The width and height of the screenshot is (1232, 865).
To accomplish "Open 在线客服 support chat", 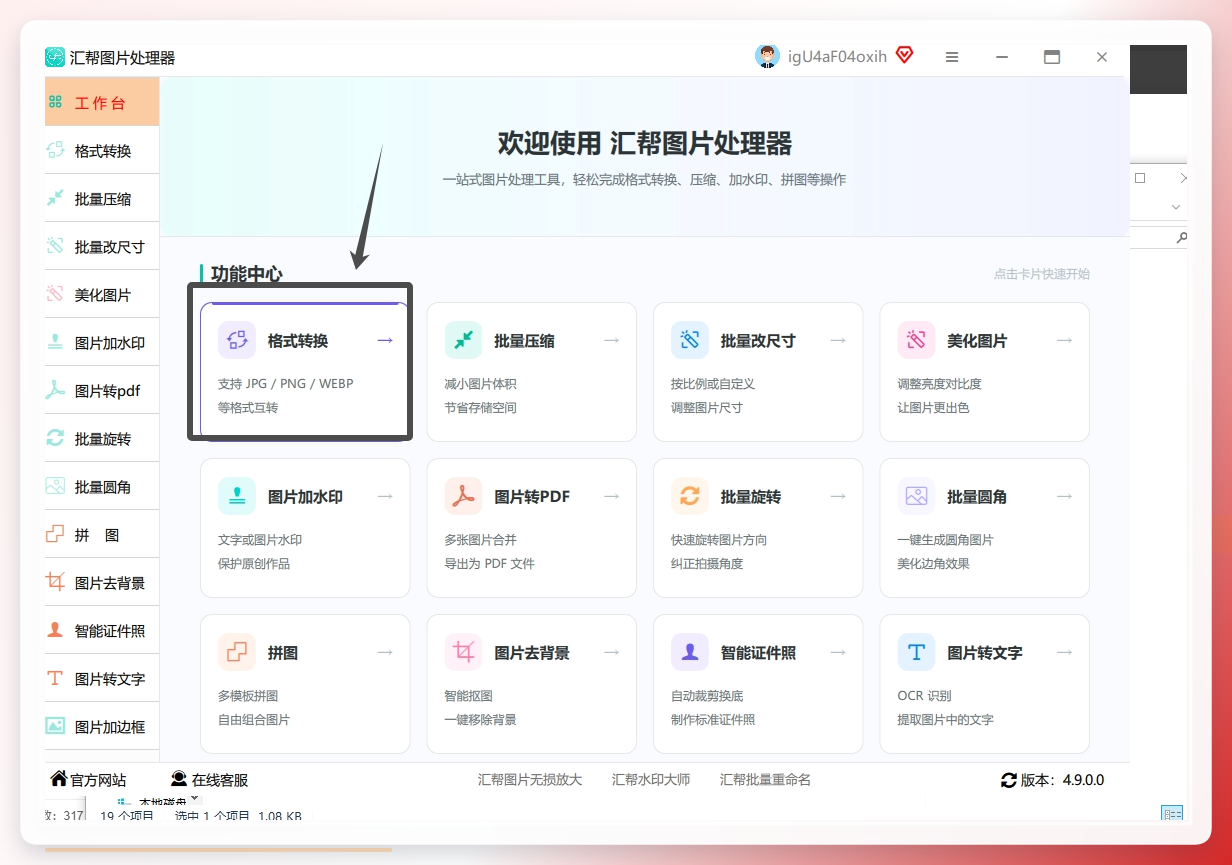I will tap(209, 780).
